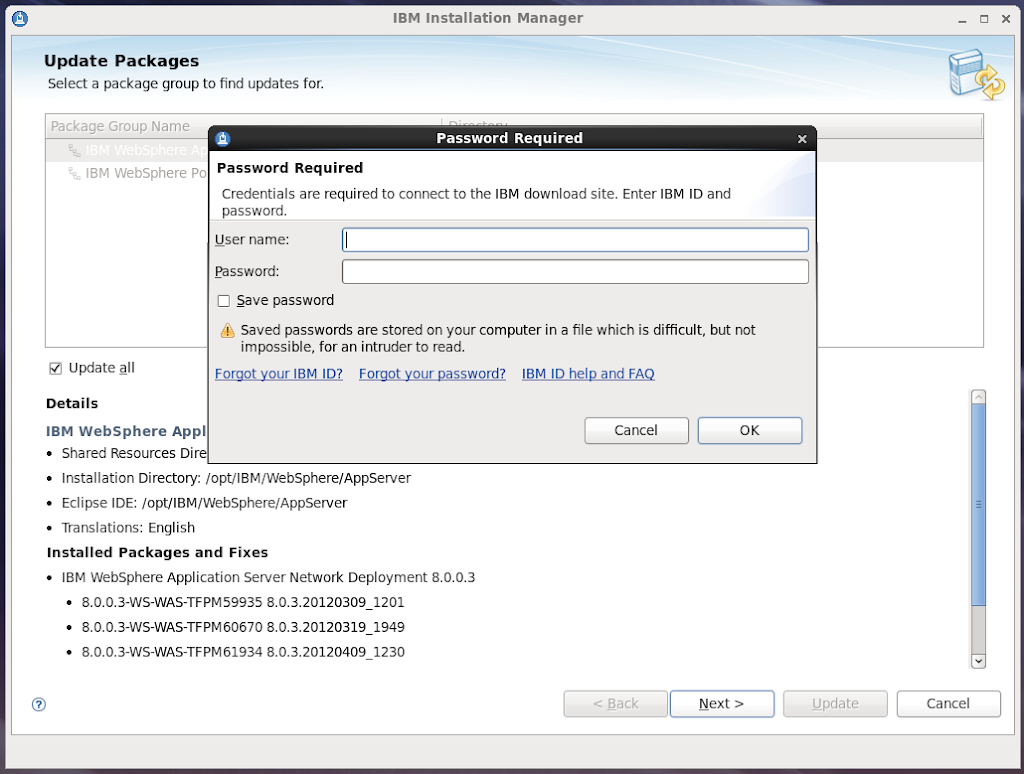Click the Password Required dialog title icon
1024x774 pixels.
pyautogui.click(x=223, y=139)
